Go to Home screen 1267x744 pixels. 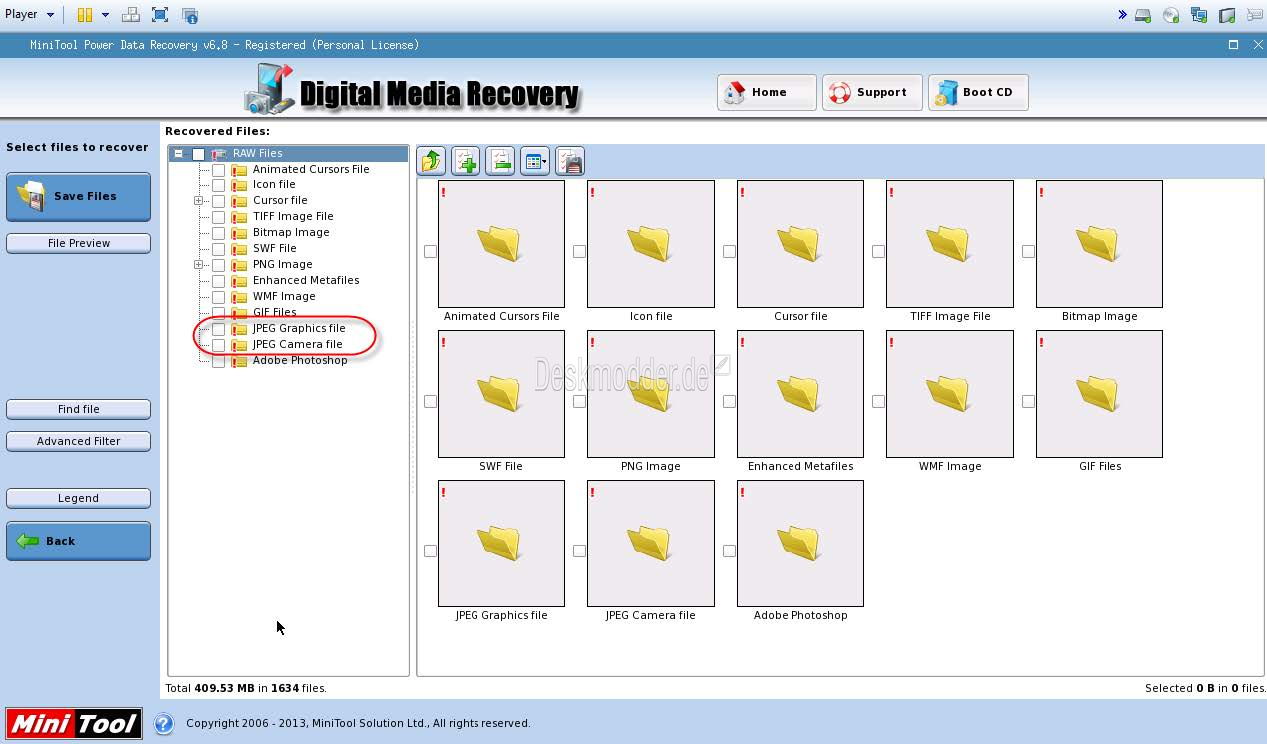(x=767, y=92)
